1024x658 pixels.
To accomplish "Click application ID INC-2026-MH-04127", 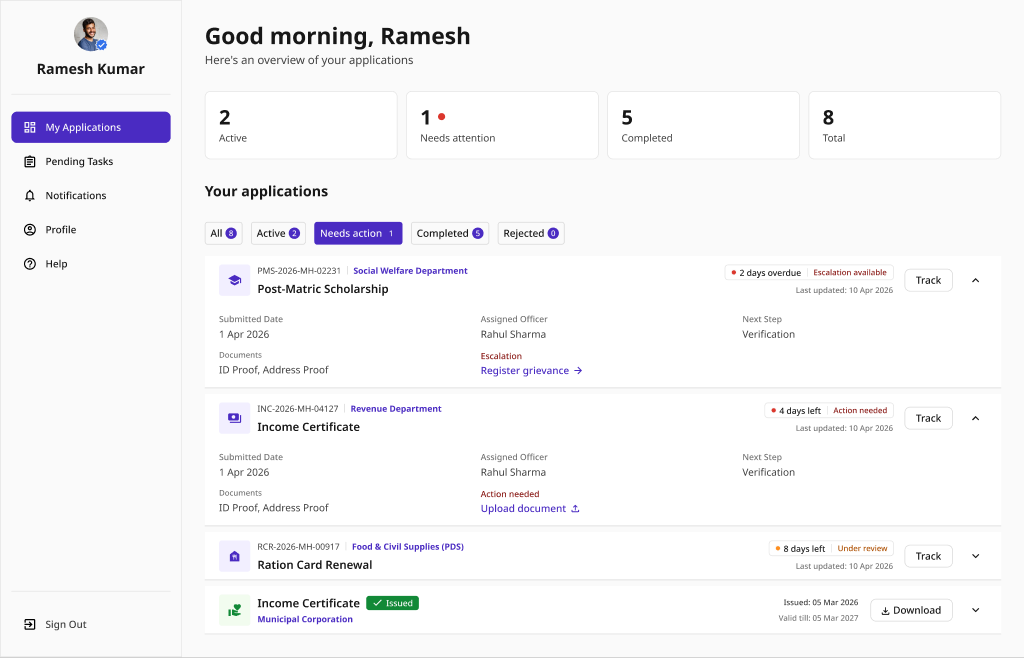I will 298,409.
